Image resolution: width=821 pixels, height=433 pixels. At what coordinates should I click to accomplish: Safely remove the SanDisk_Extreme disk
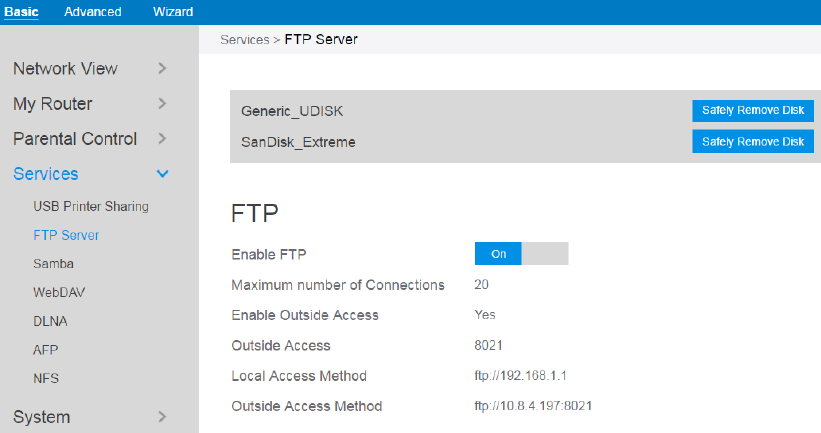[752, 142]
